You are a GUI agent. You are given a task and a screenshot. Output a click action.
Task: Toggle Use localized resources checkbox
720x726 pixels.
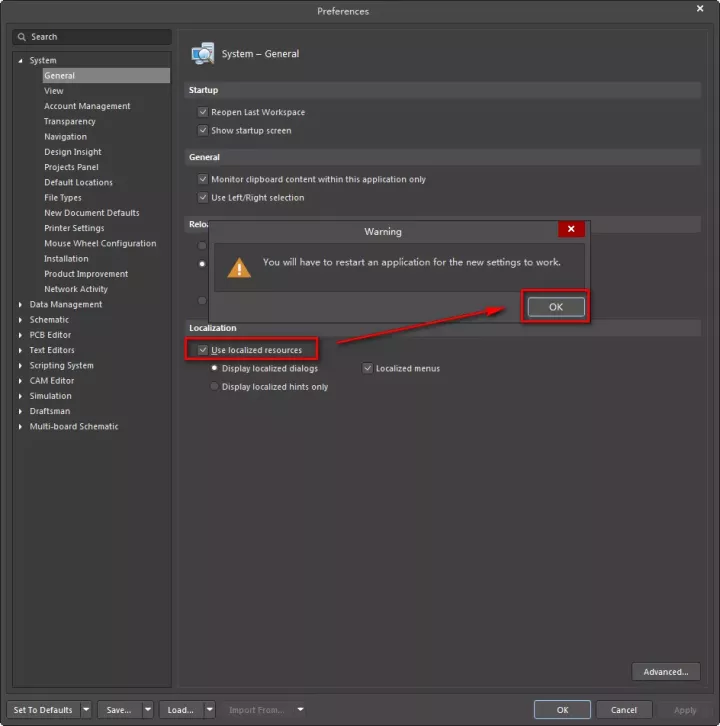204,350
